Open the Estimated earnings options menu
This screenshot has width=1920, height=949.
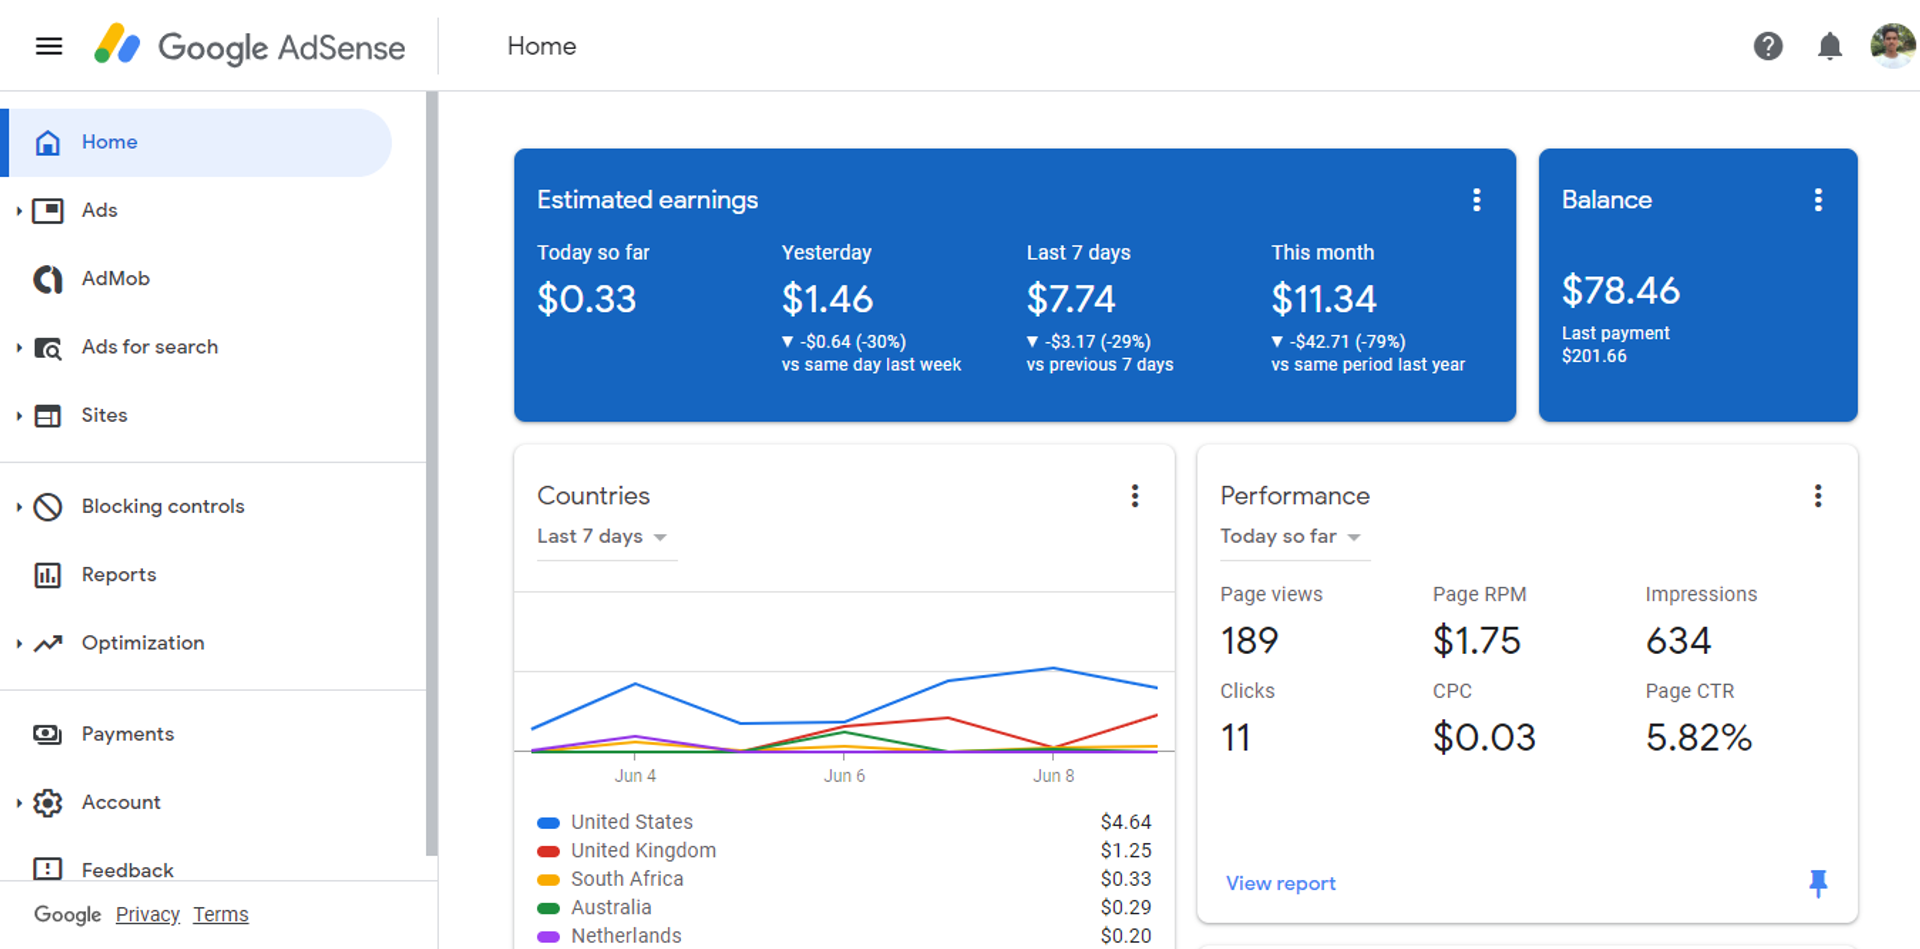click(x=1477, y=199)
